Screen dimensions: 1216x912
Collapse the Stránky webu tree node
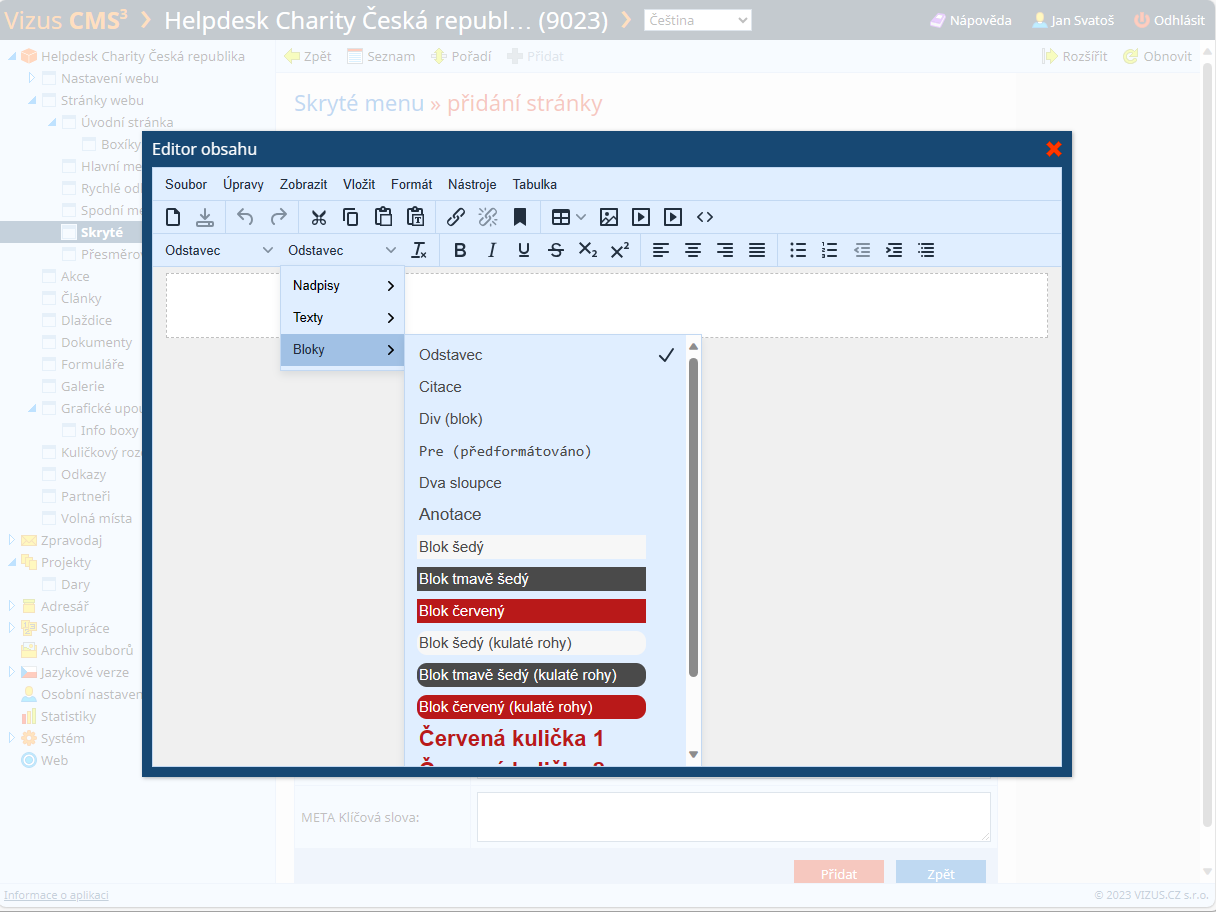31,100
